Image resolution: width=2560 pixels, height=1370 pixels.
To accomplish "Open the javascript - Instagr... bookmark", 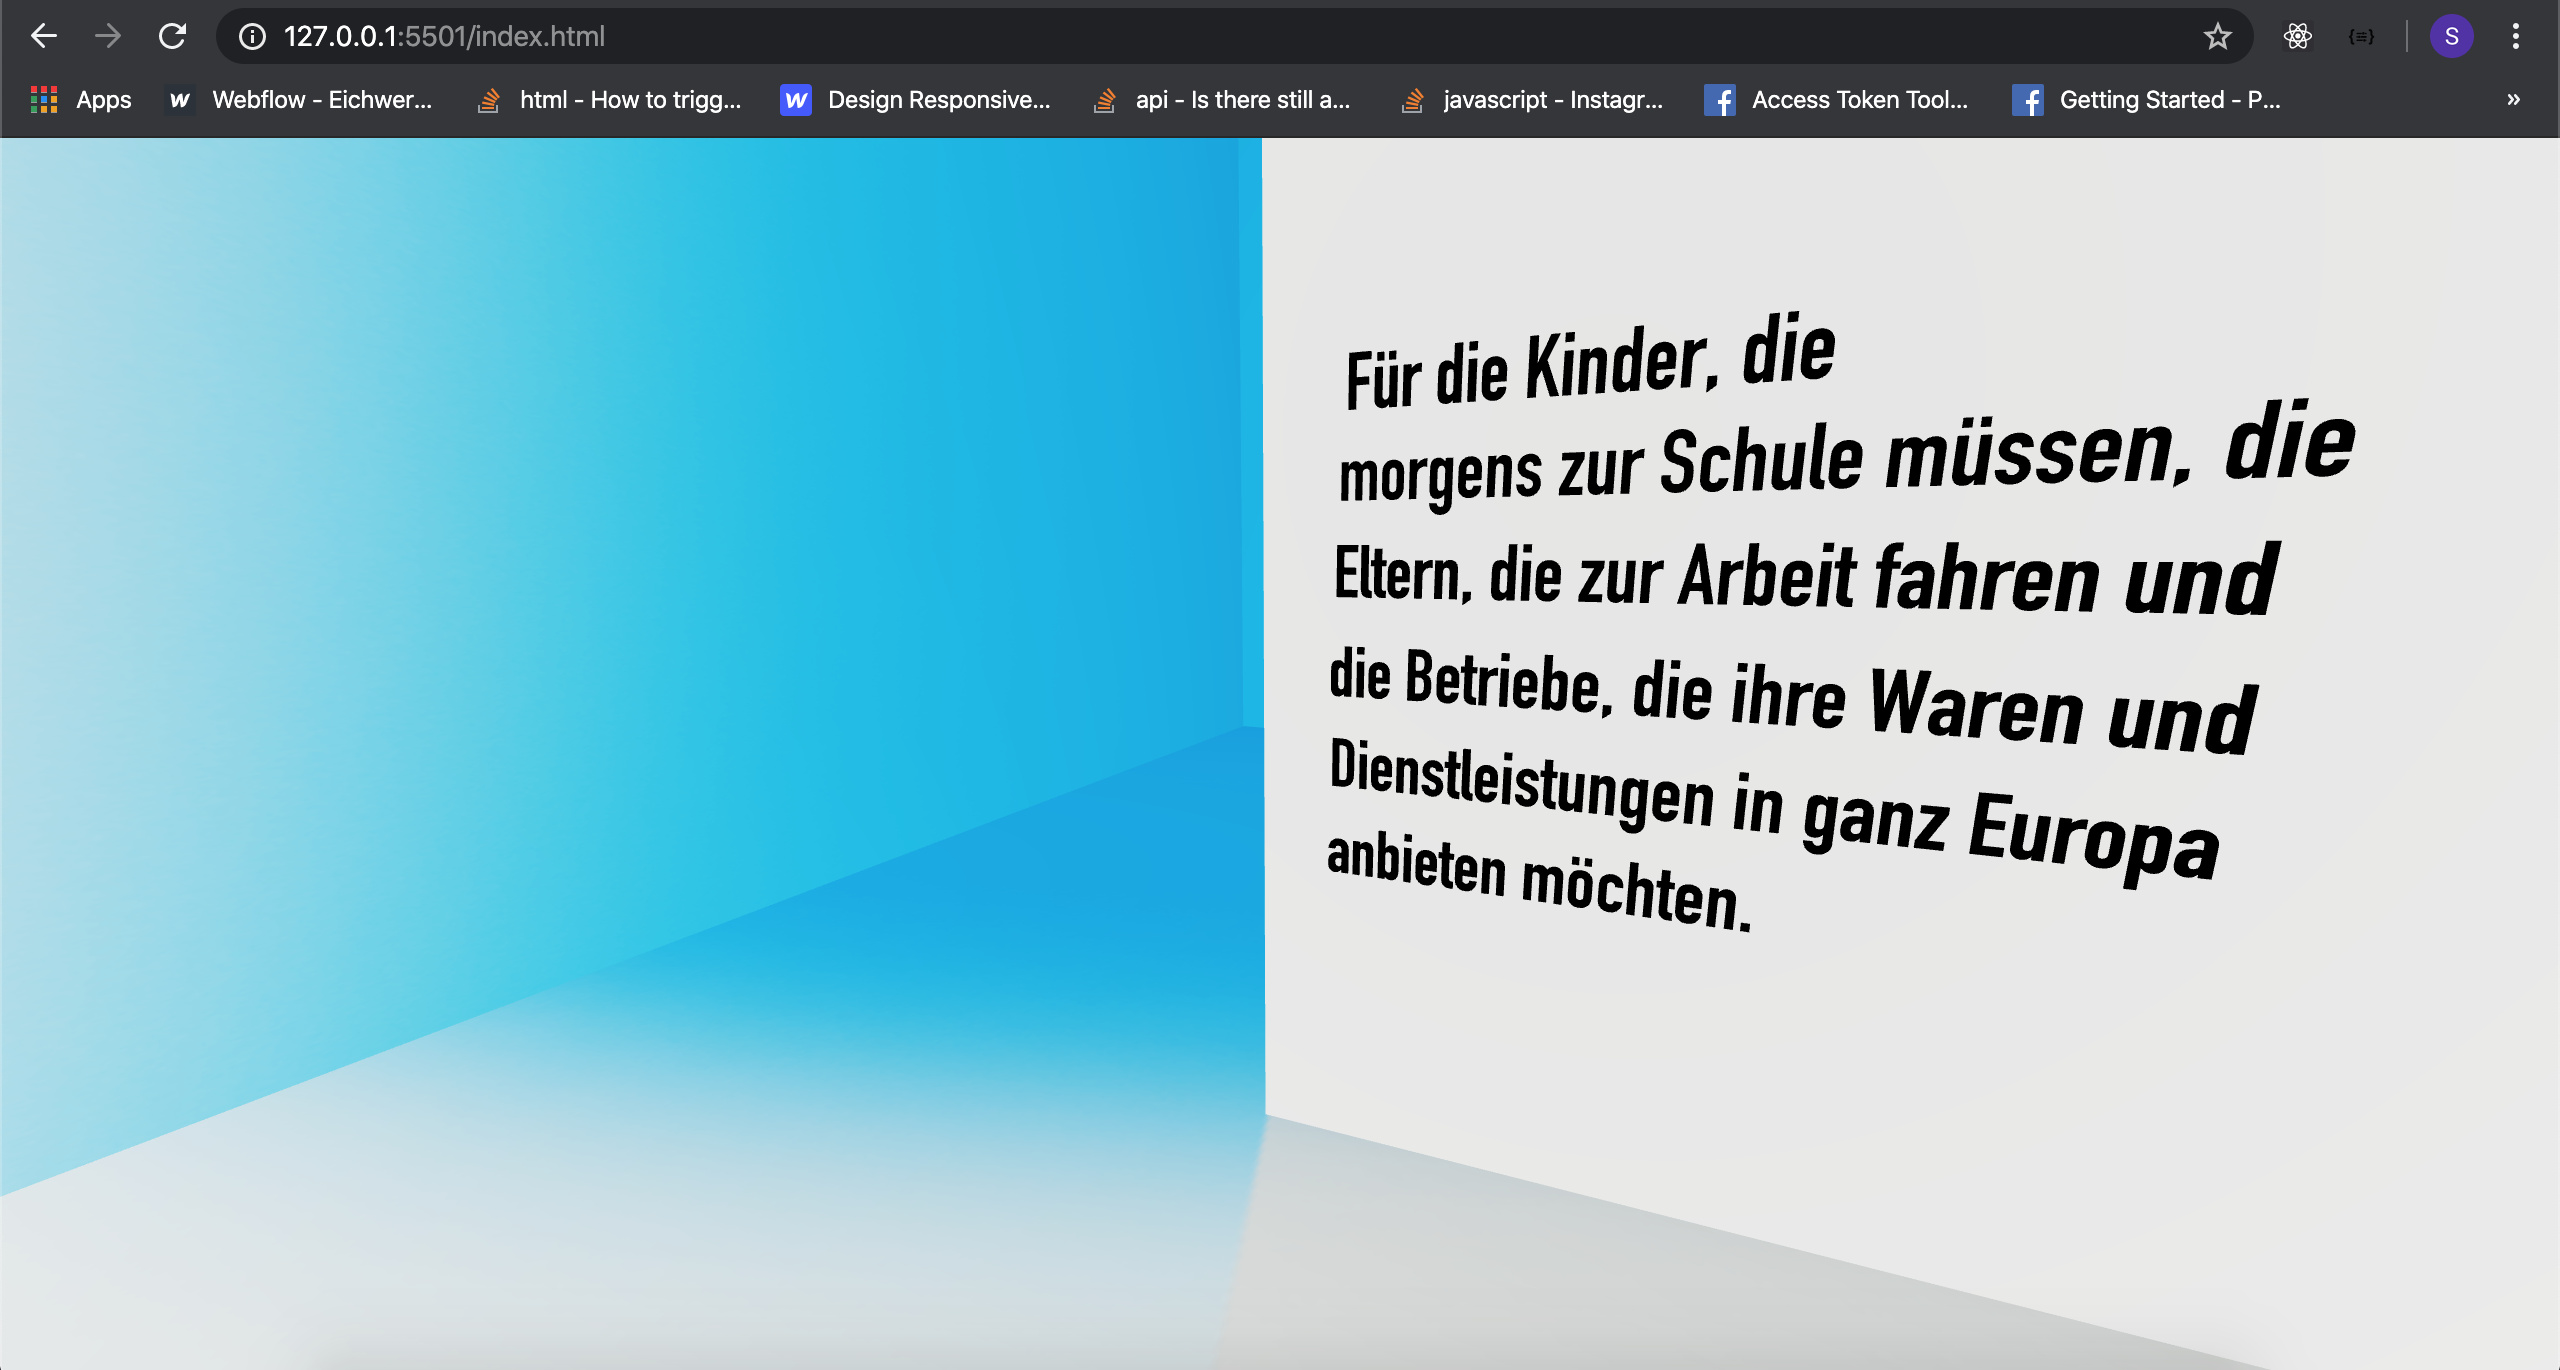I will click(1532, 100).
